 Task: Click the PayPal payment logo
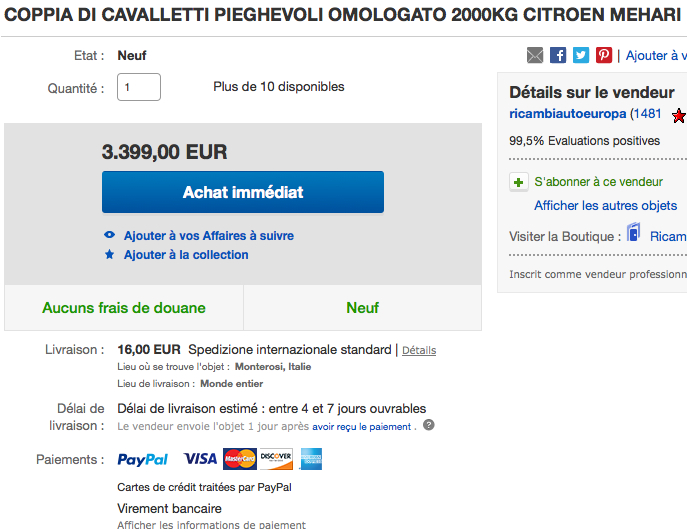click(142, 459)
